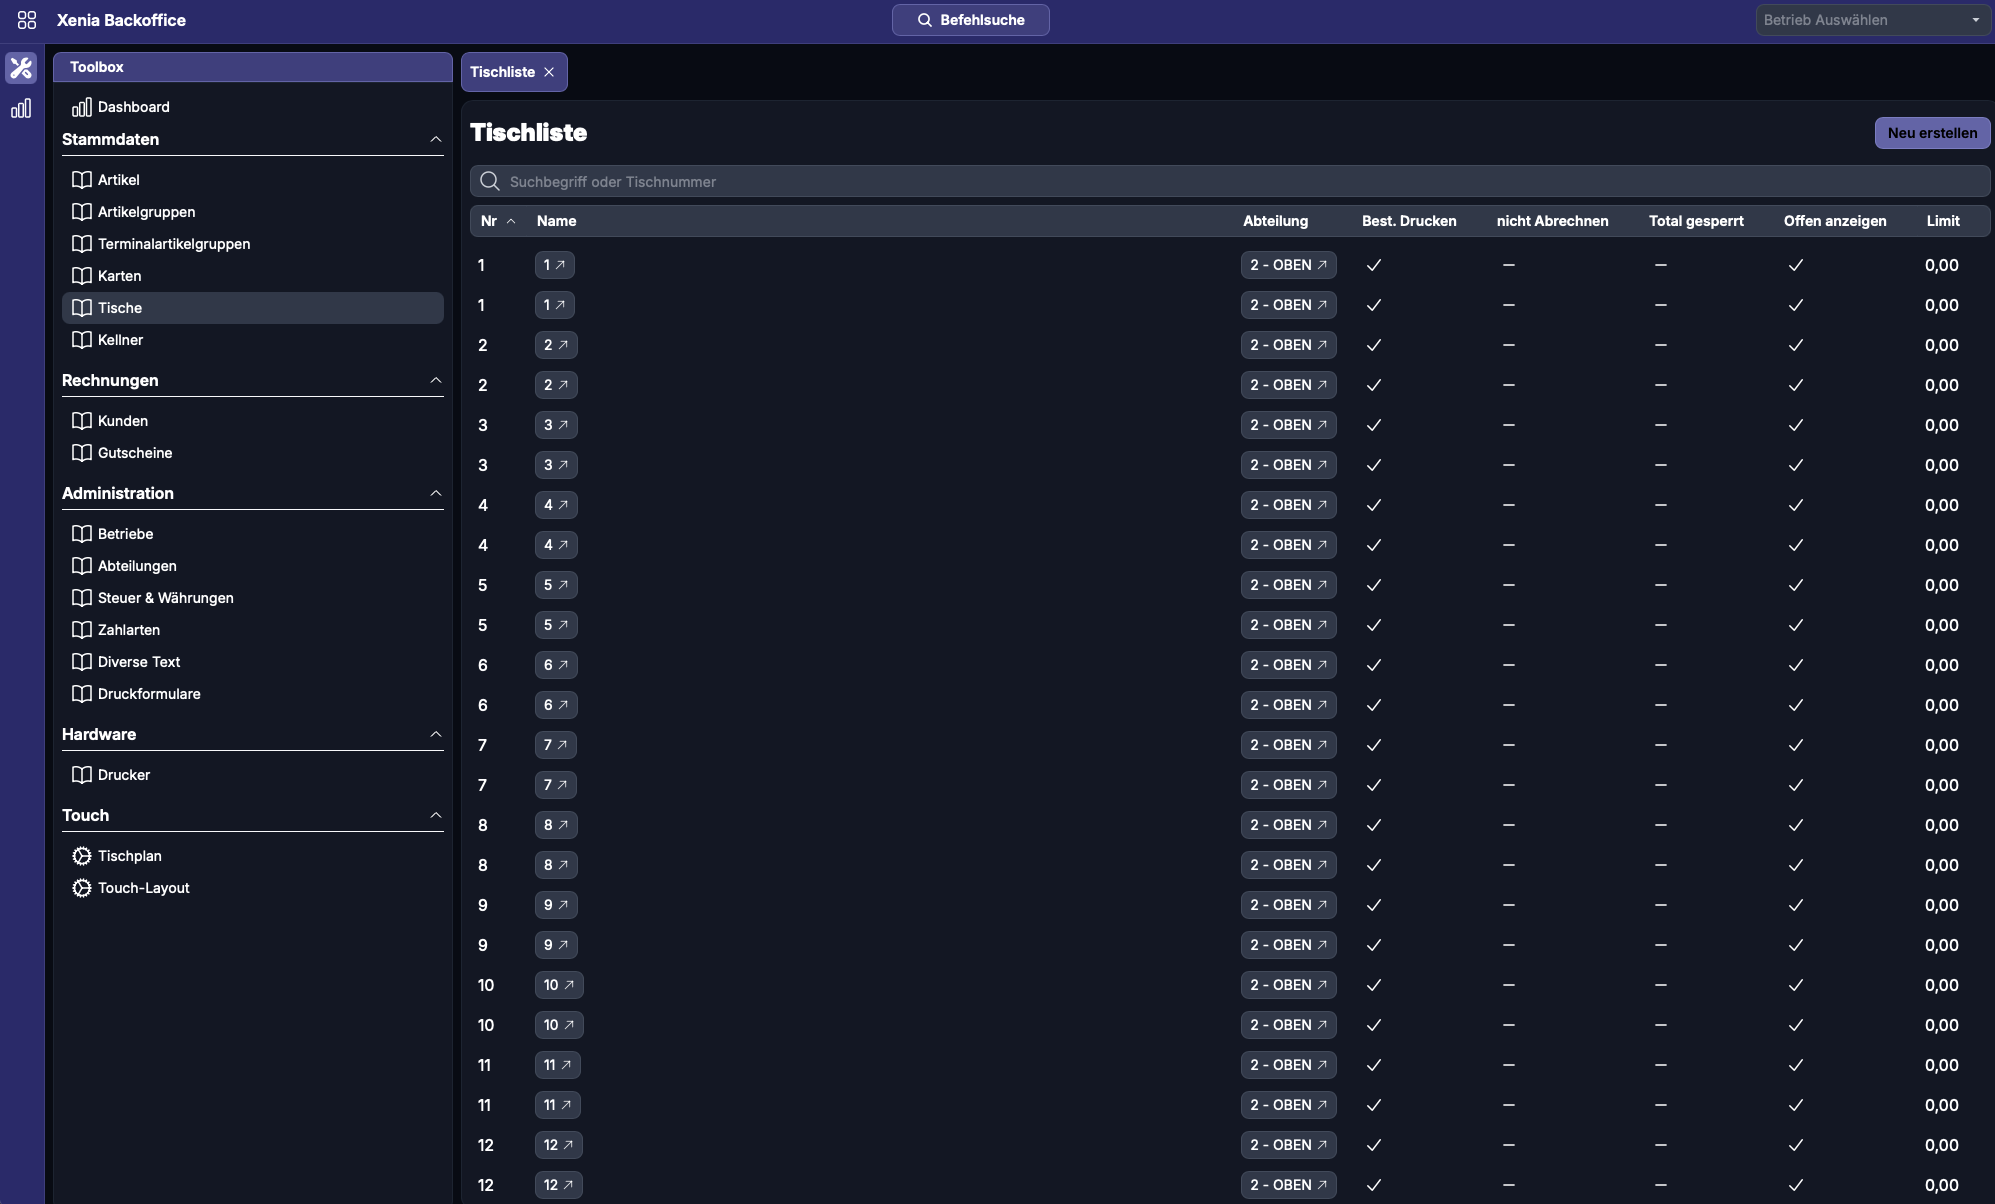Click the Dashboard chart icon
Image resolution: width=1995 pixels, height=1204 pixels.
tap(82, 107)
